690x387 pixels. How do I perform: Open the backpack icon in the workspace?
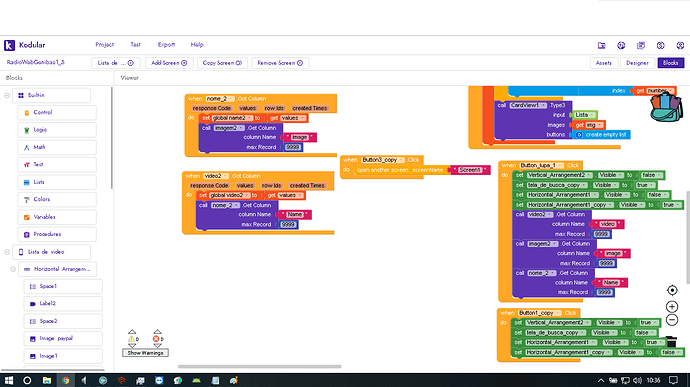point(666,106)
